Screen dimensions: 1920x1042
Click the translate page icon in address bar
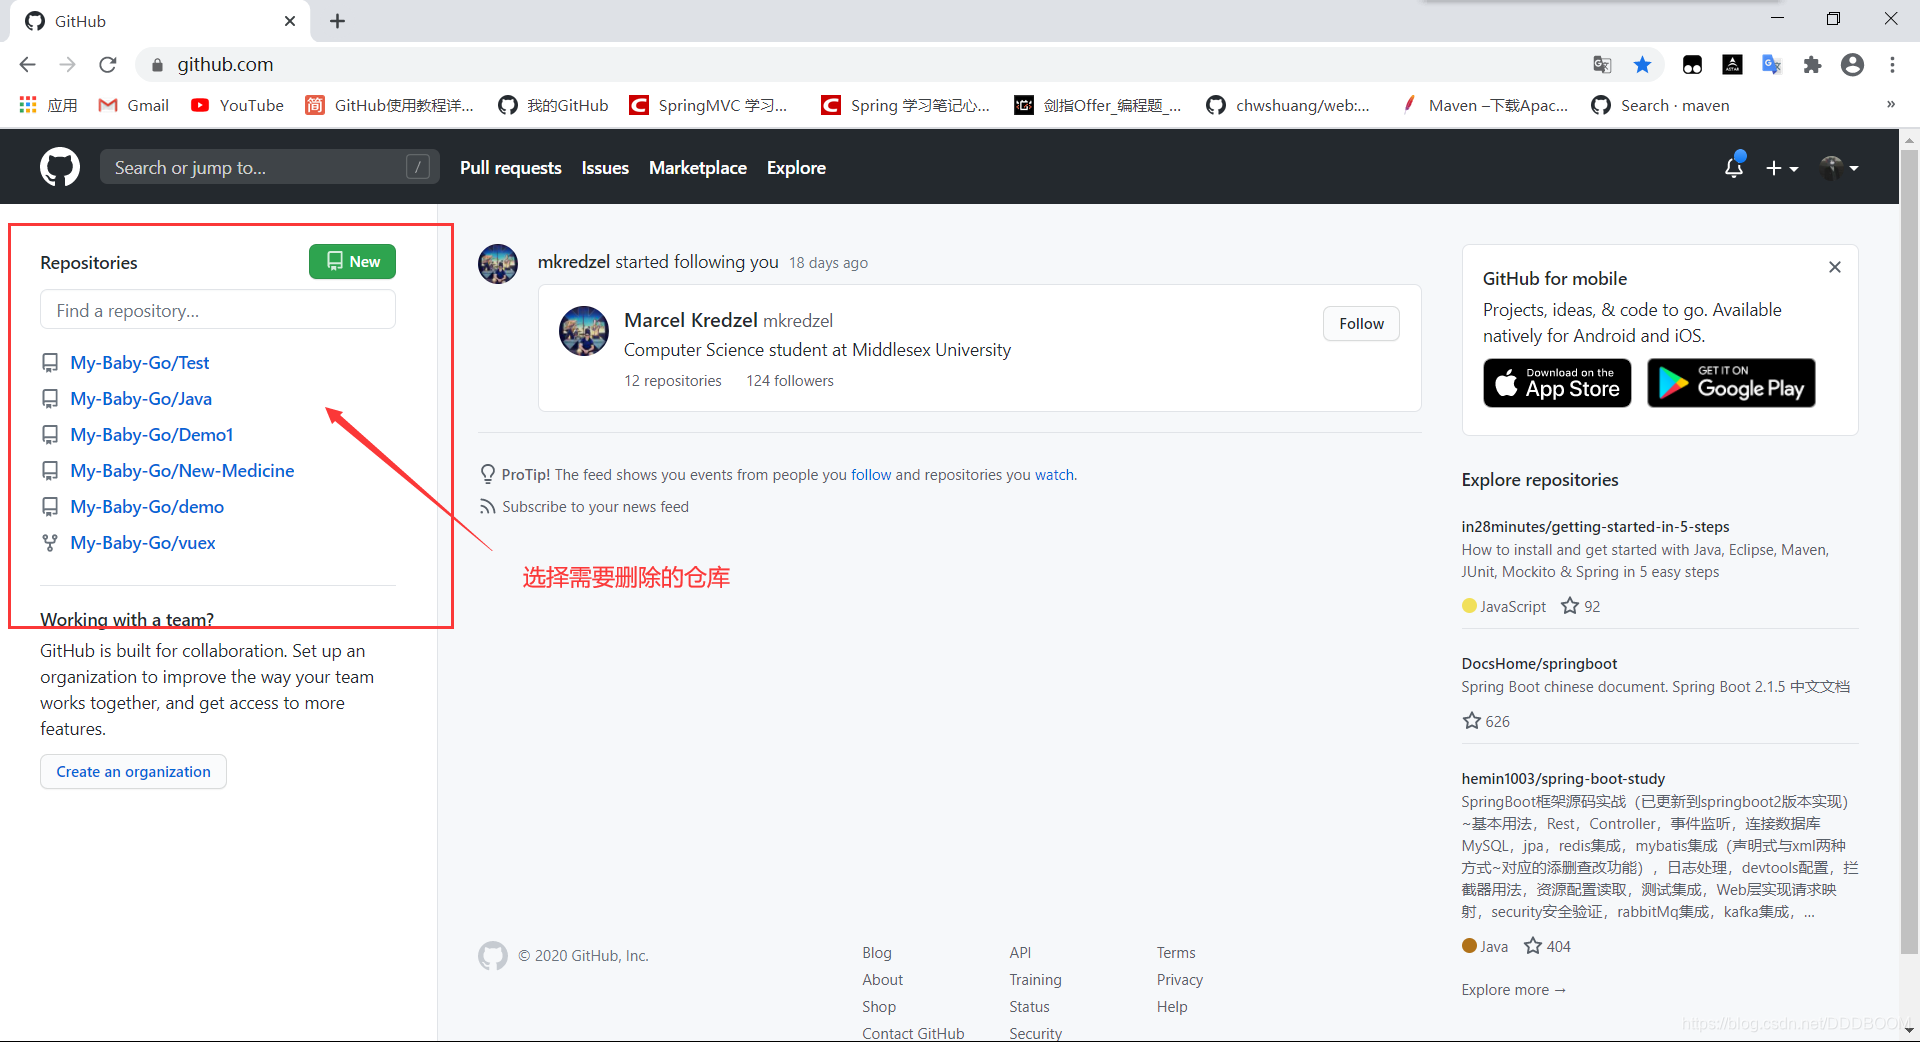point(1602,64)
